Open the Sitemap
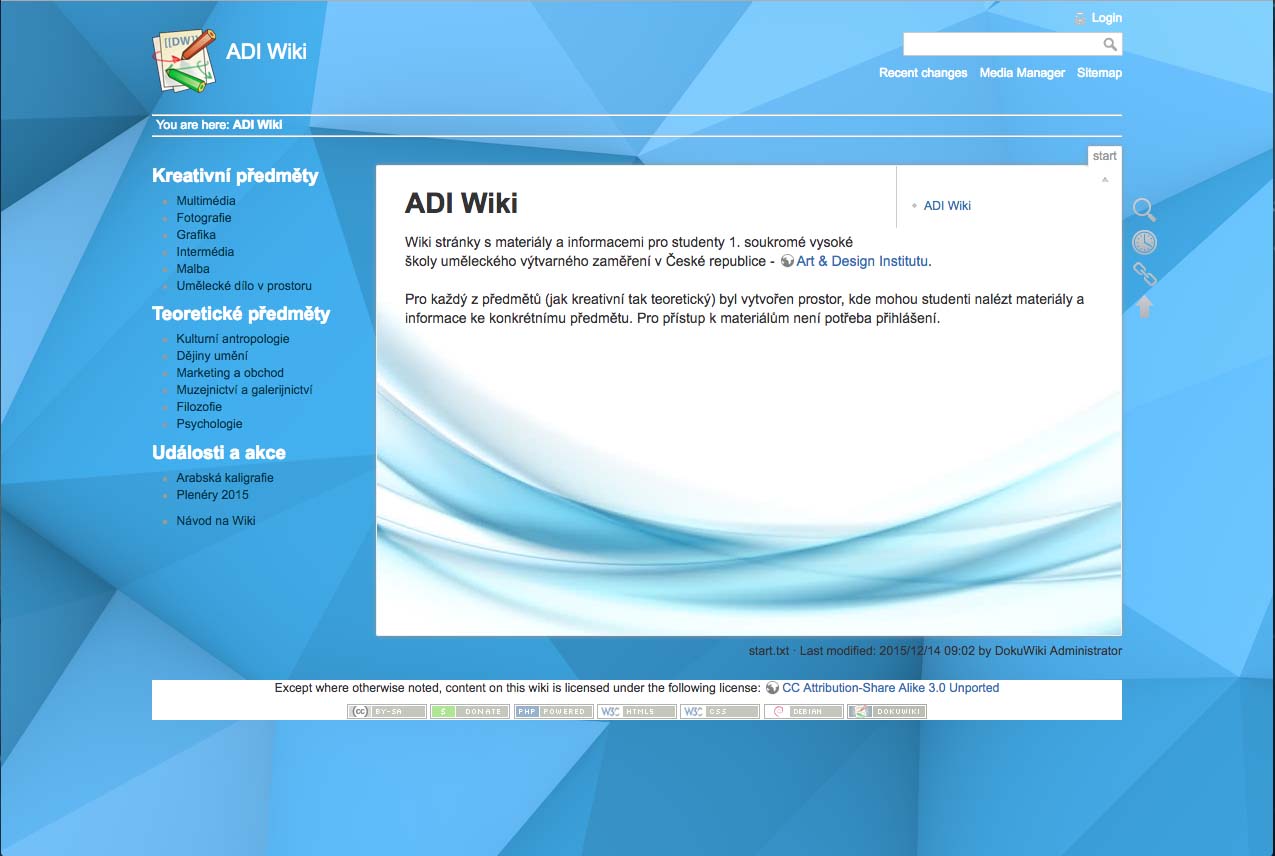Screen dimensions: 1275x856 coord(1099,73)
